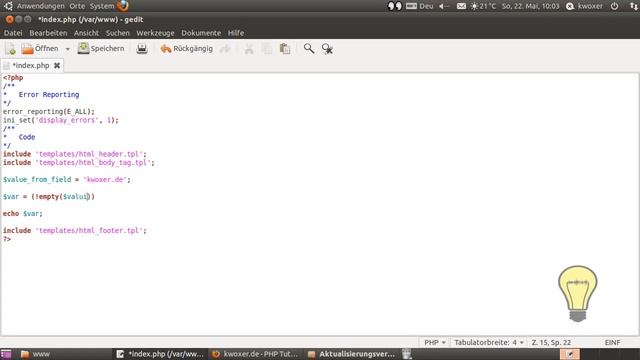Open the Tabulatorbreite dropdown
This screenshot has width=640, height=360.
(489, 342)
